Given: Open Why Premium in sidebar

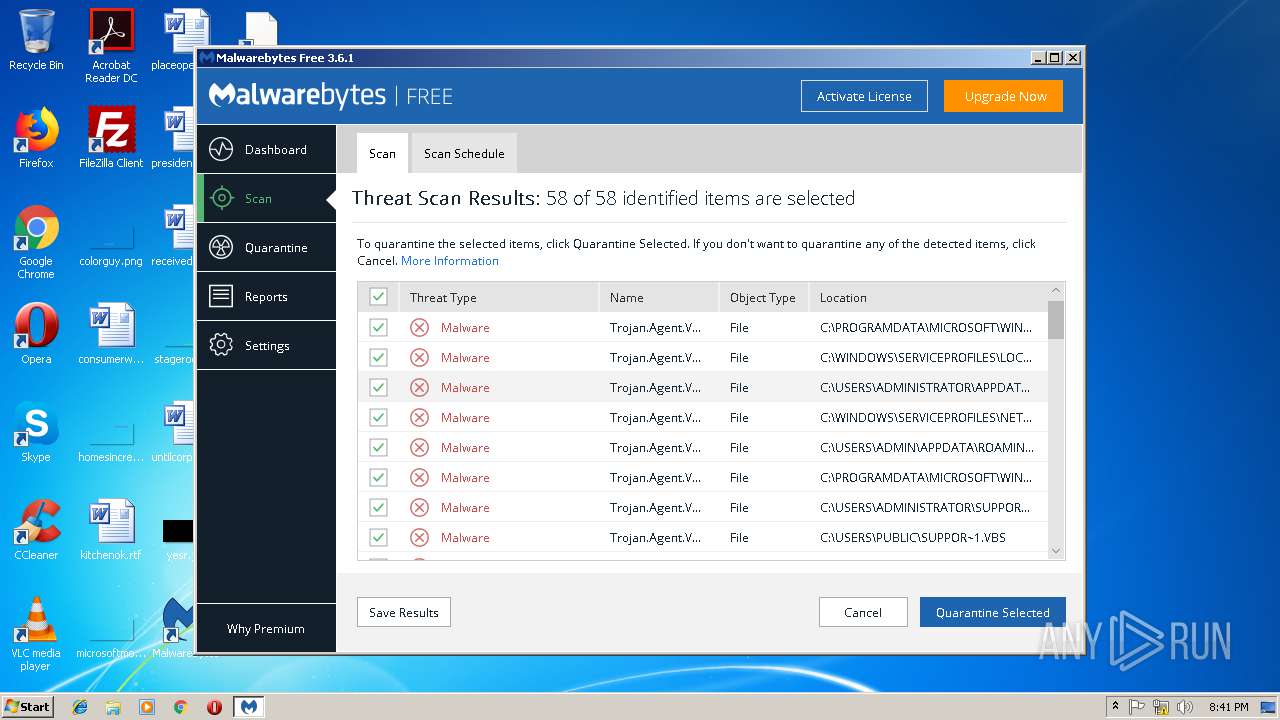Looking at the screenshot, I should tap(266, 628).
